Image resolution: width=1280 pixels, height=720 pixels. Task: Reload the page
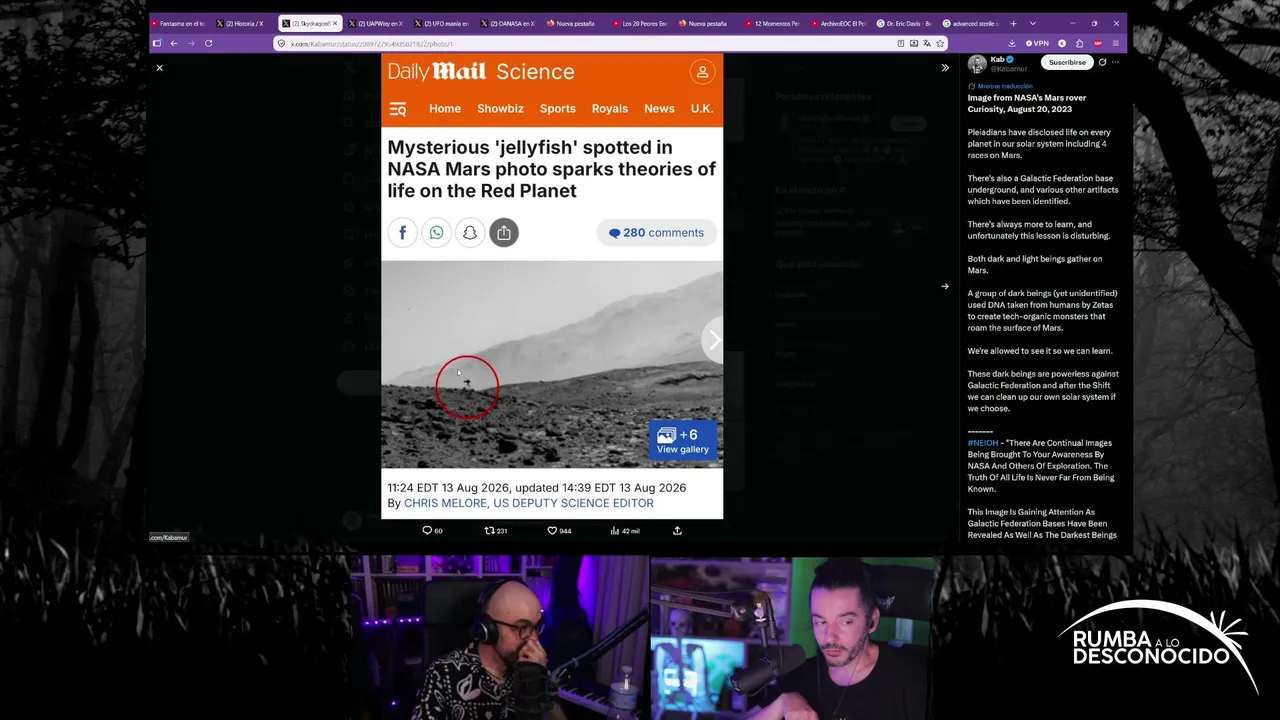pyautogui.click(x=208, y=44)
